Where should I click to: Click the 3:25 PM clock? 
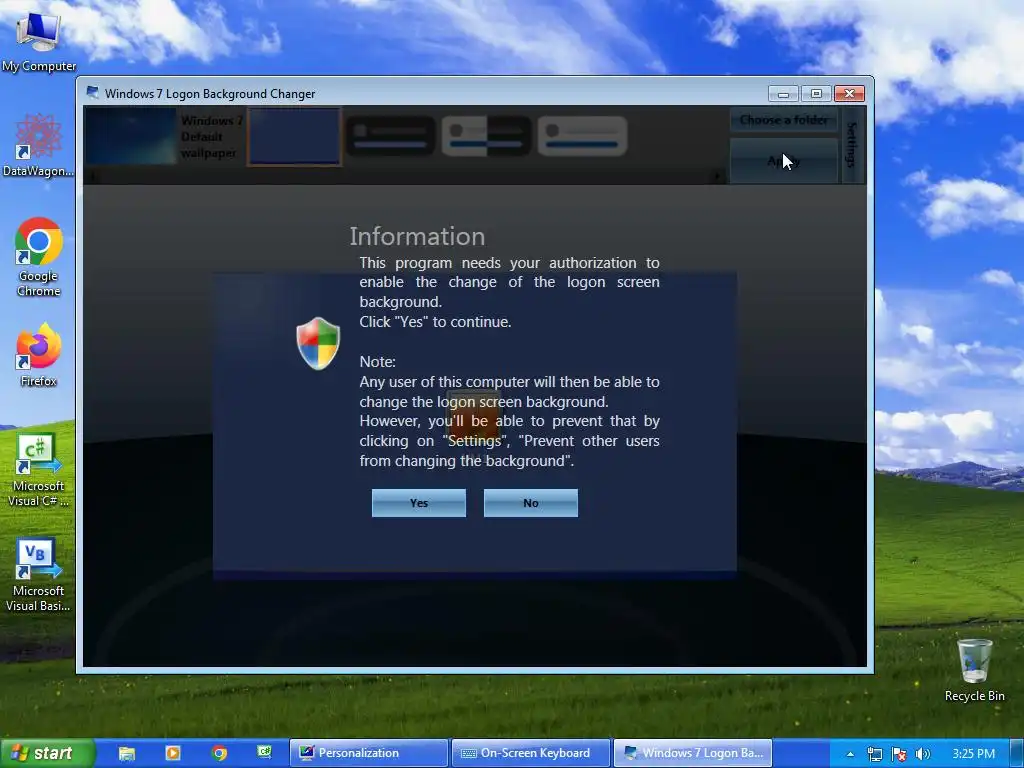[973, 754]
